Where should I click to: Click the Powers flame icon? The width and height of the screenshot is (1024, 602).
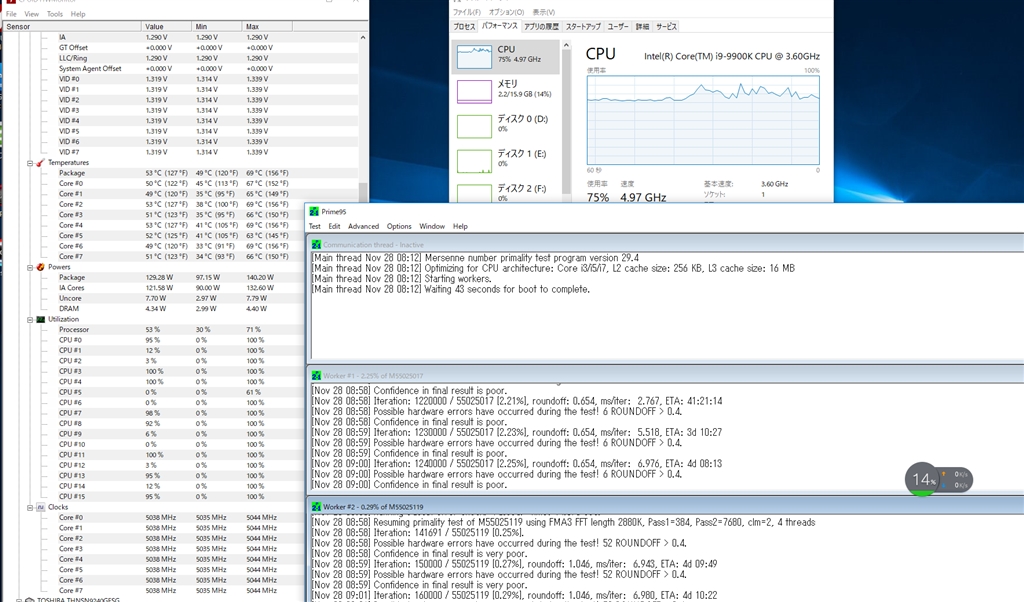tap(40, 267)
